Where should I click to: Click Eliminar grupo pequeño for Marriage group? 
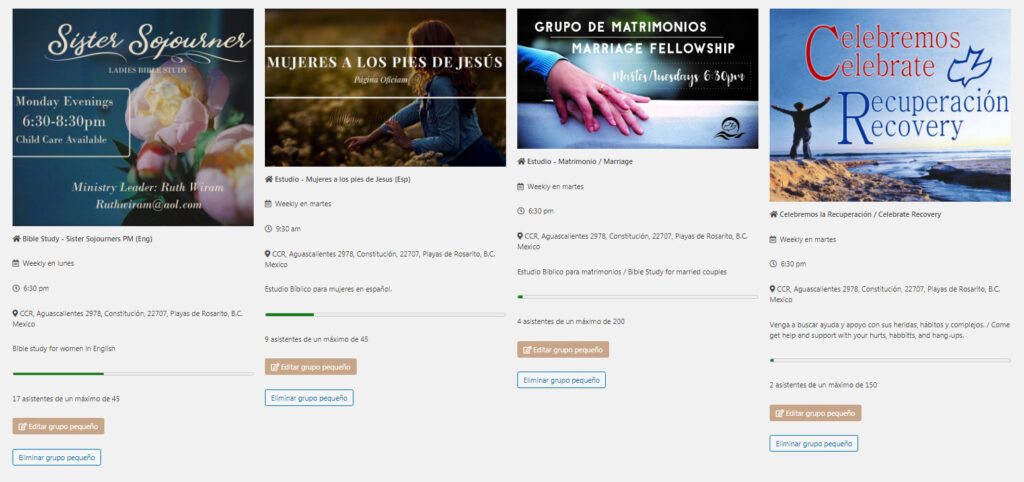point(562,380)
